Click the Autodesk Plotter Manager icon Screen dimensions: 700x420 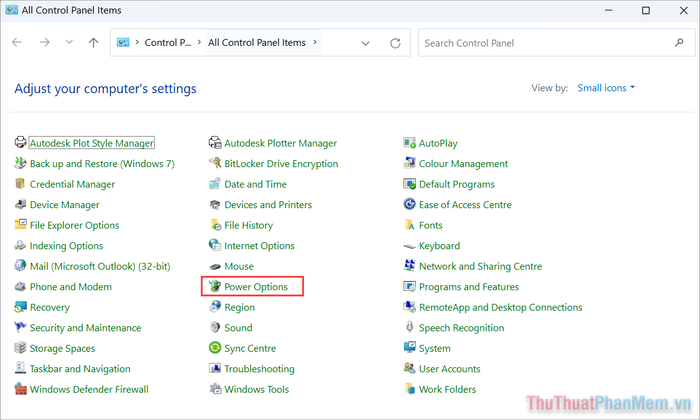pos(215,143)
